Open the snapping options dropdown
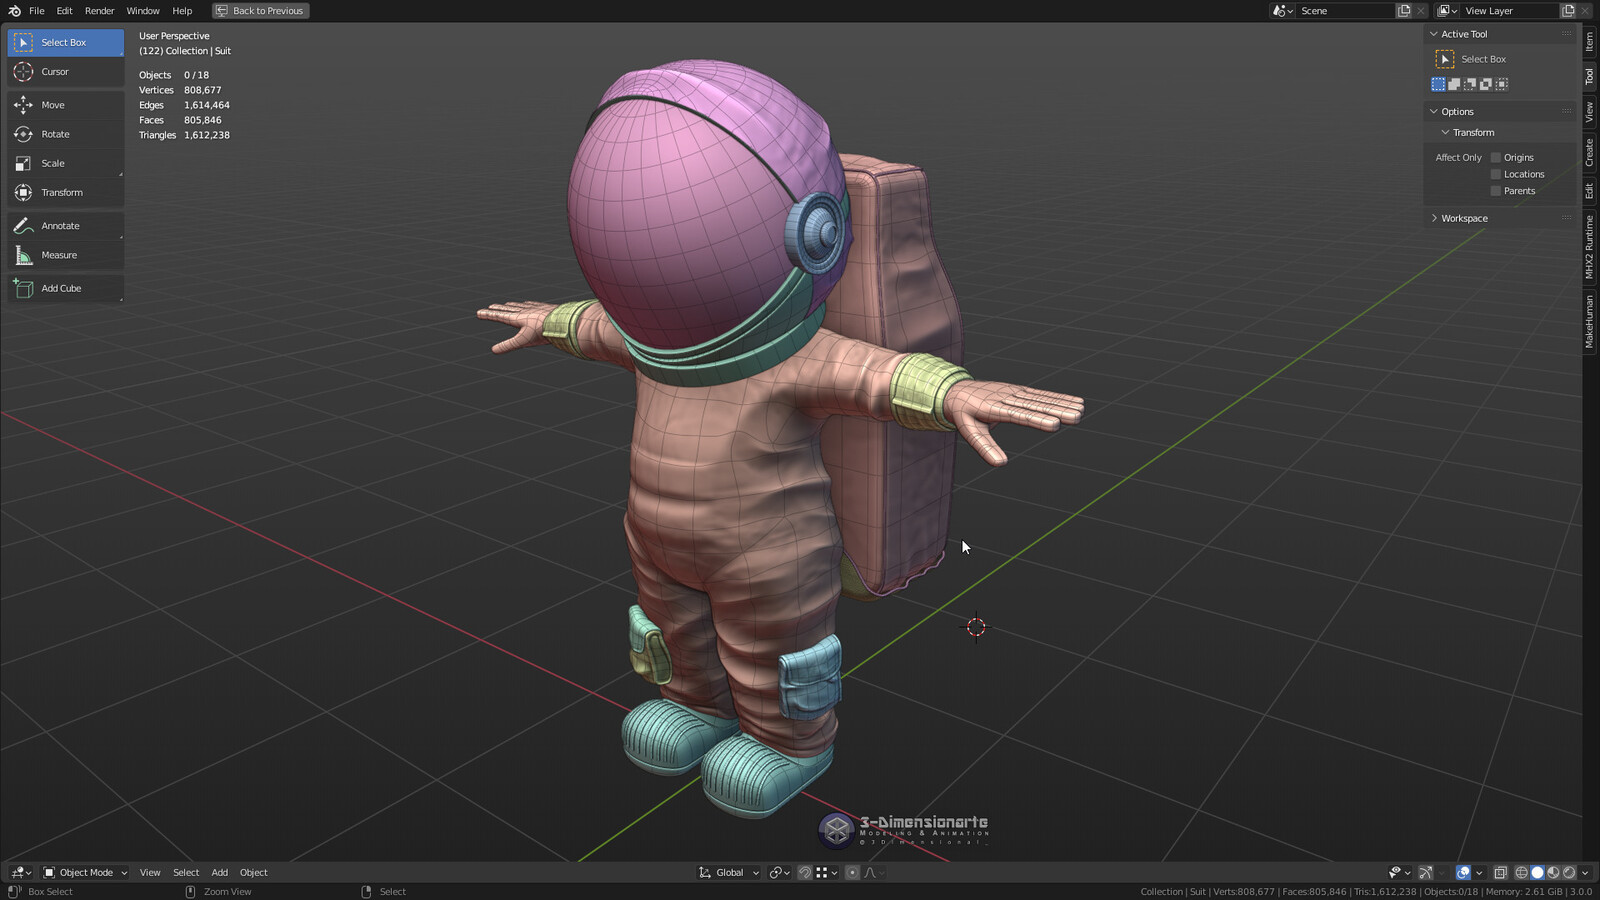The width and height of the screenshot is (1600, 900). 827,873
